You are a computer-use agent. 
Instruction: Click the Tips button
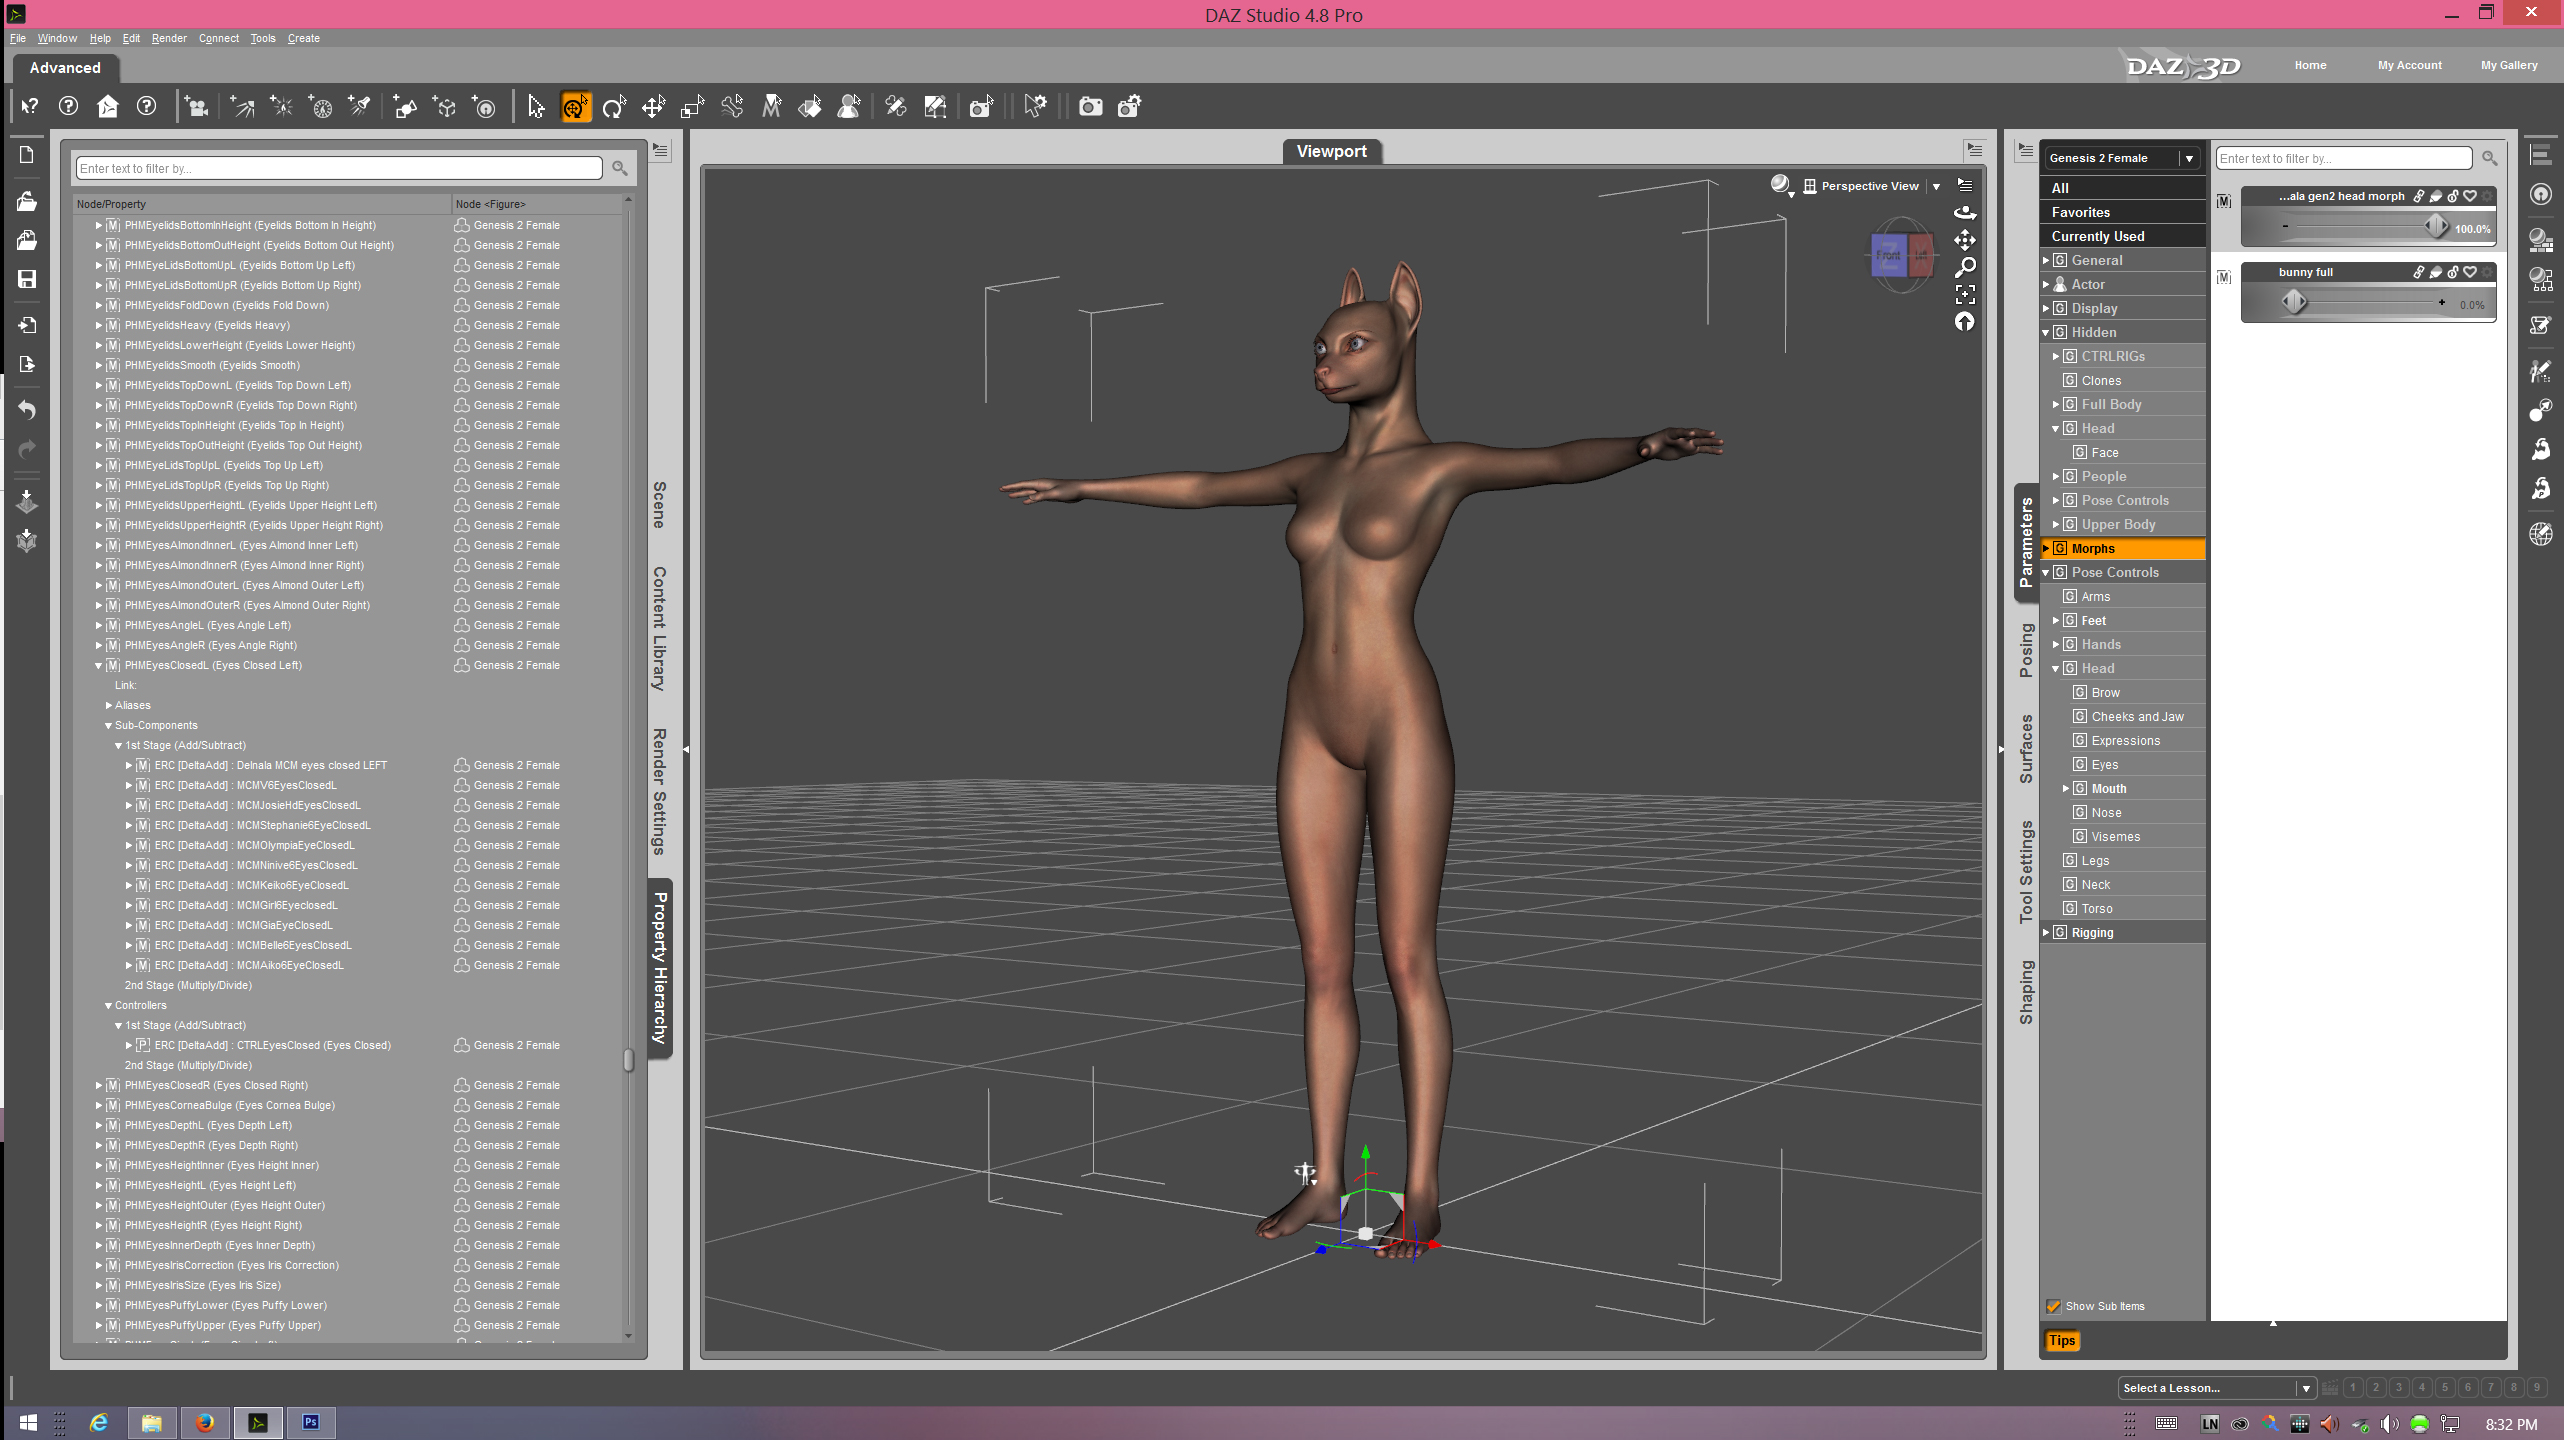point(2061,1341)
